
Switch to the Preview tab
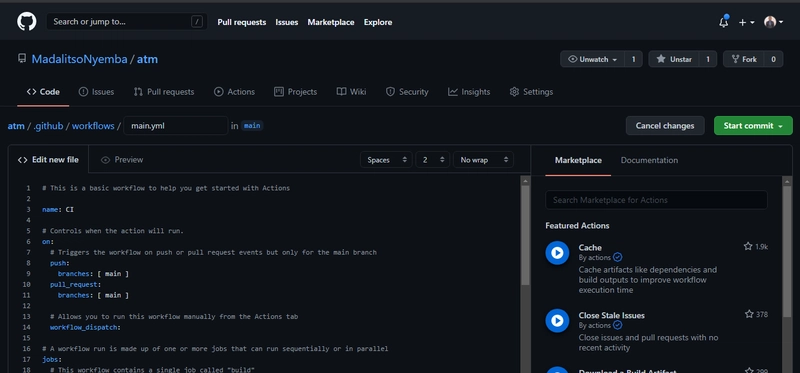click(122, 160)
